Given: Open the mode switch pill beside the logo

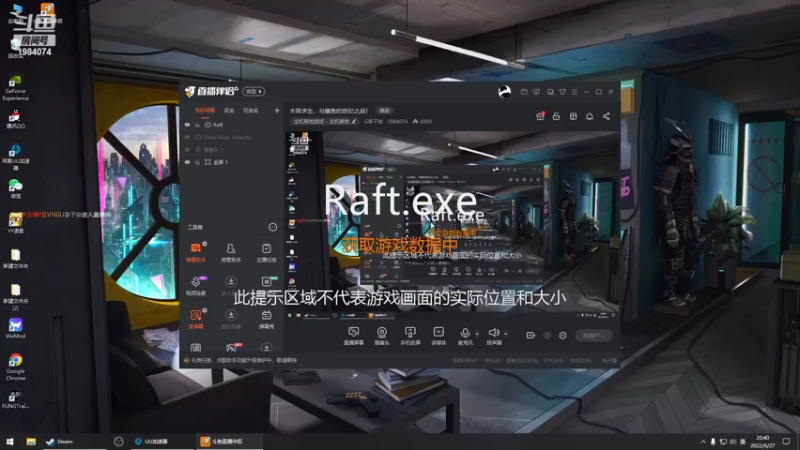Looking at the screenshot, I should coord(254,91).
